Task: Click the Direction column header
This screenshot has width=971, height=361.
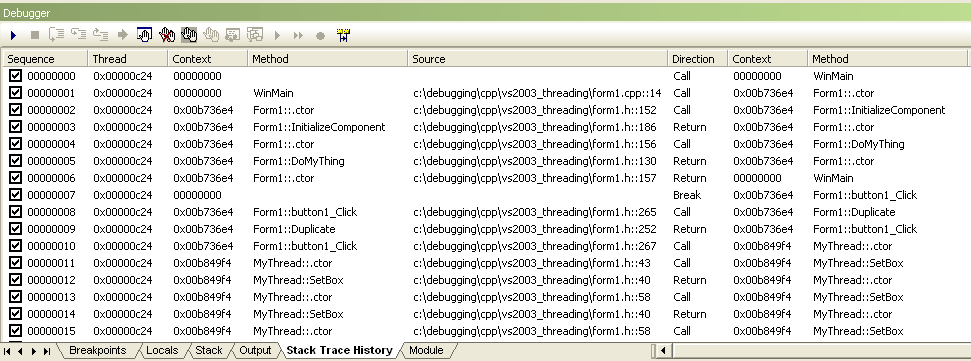Action: tap(697, 59)
